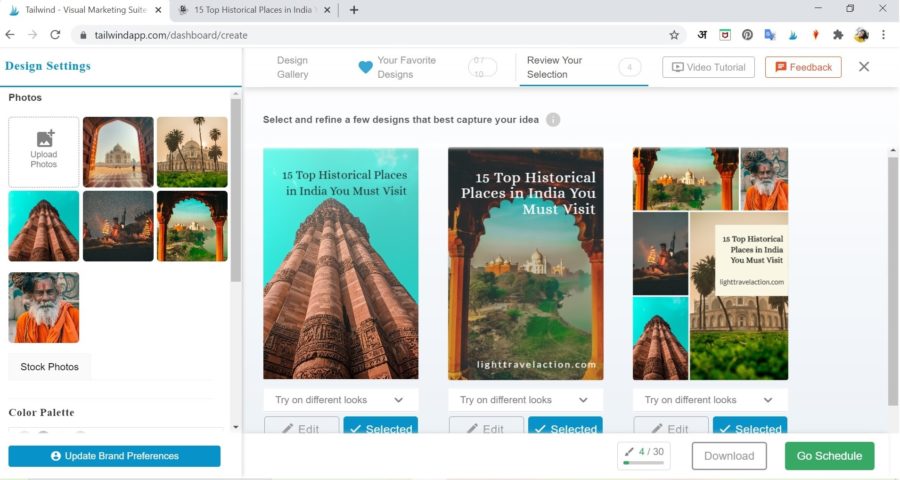Click the Design Settings title
The width and height of the screenshot is (900, 480).
(x=48, y=66)
